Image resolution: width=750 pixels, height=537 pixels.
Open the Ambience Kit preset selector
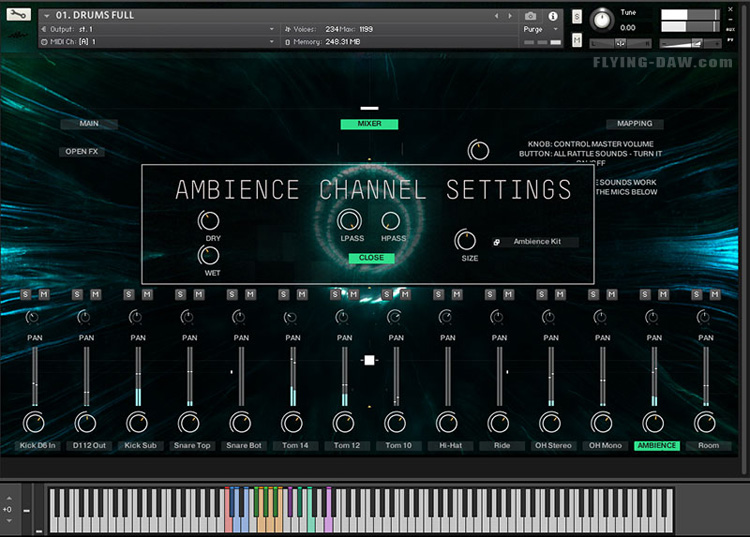pyautogui.click(x=536, y=242)
